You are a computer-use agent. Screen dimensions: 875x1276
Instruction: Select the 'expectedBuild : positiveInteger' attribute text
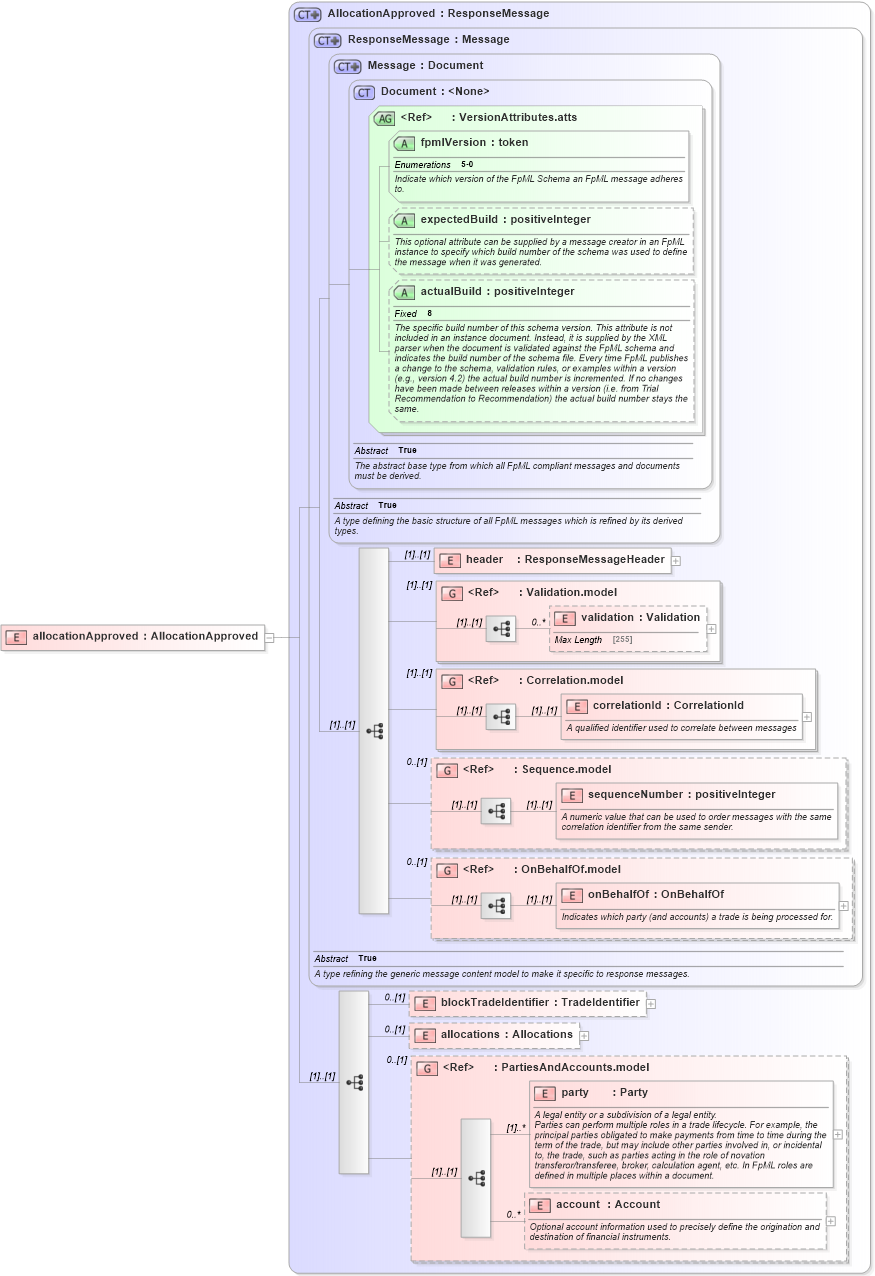coord(505,220)
